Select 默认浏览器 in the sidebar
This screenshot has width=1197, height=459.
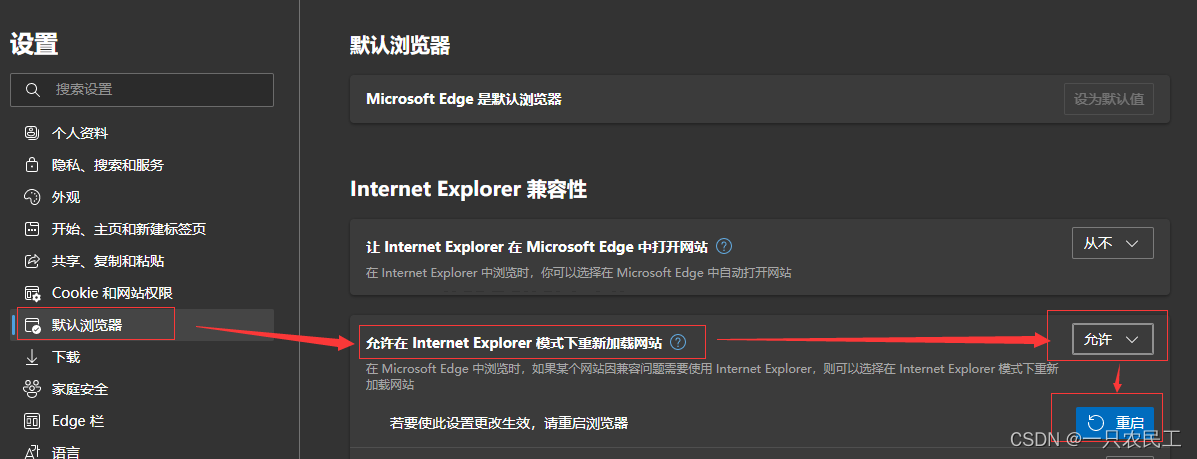pyautogui.click(x=142, y=325)
